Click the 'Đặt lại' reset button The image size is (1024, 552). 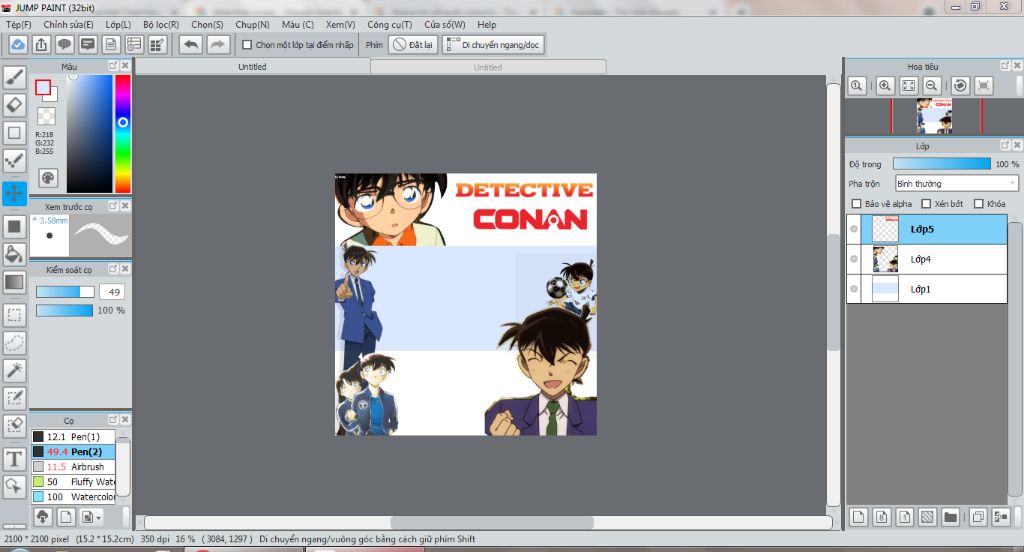tap(413, 44)
